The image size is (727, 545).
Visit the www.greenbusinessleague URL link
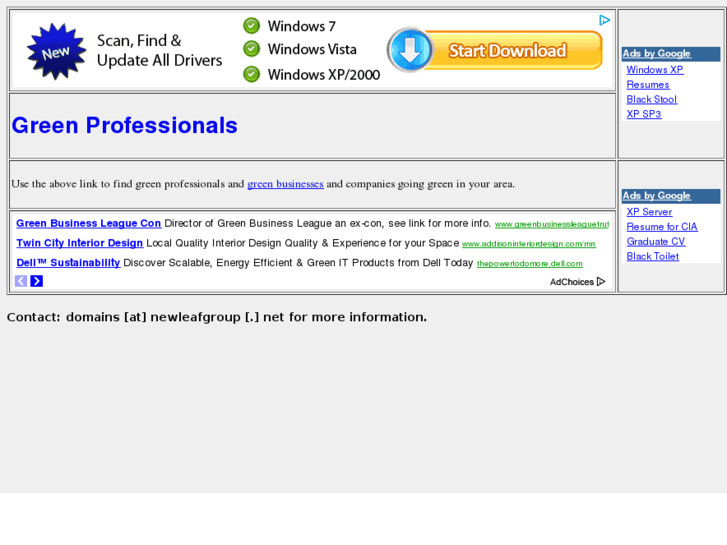[552, 224]
